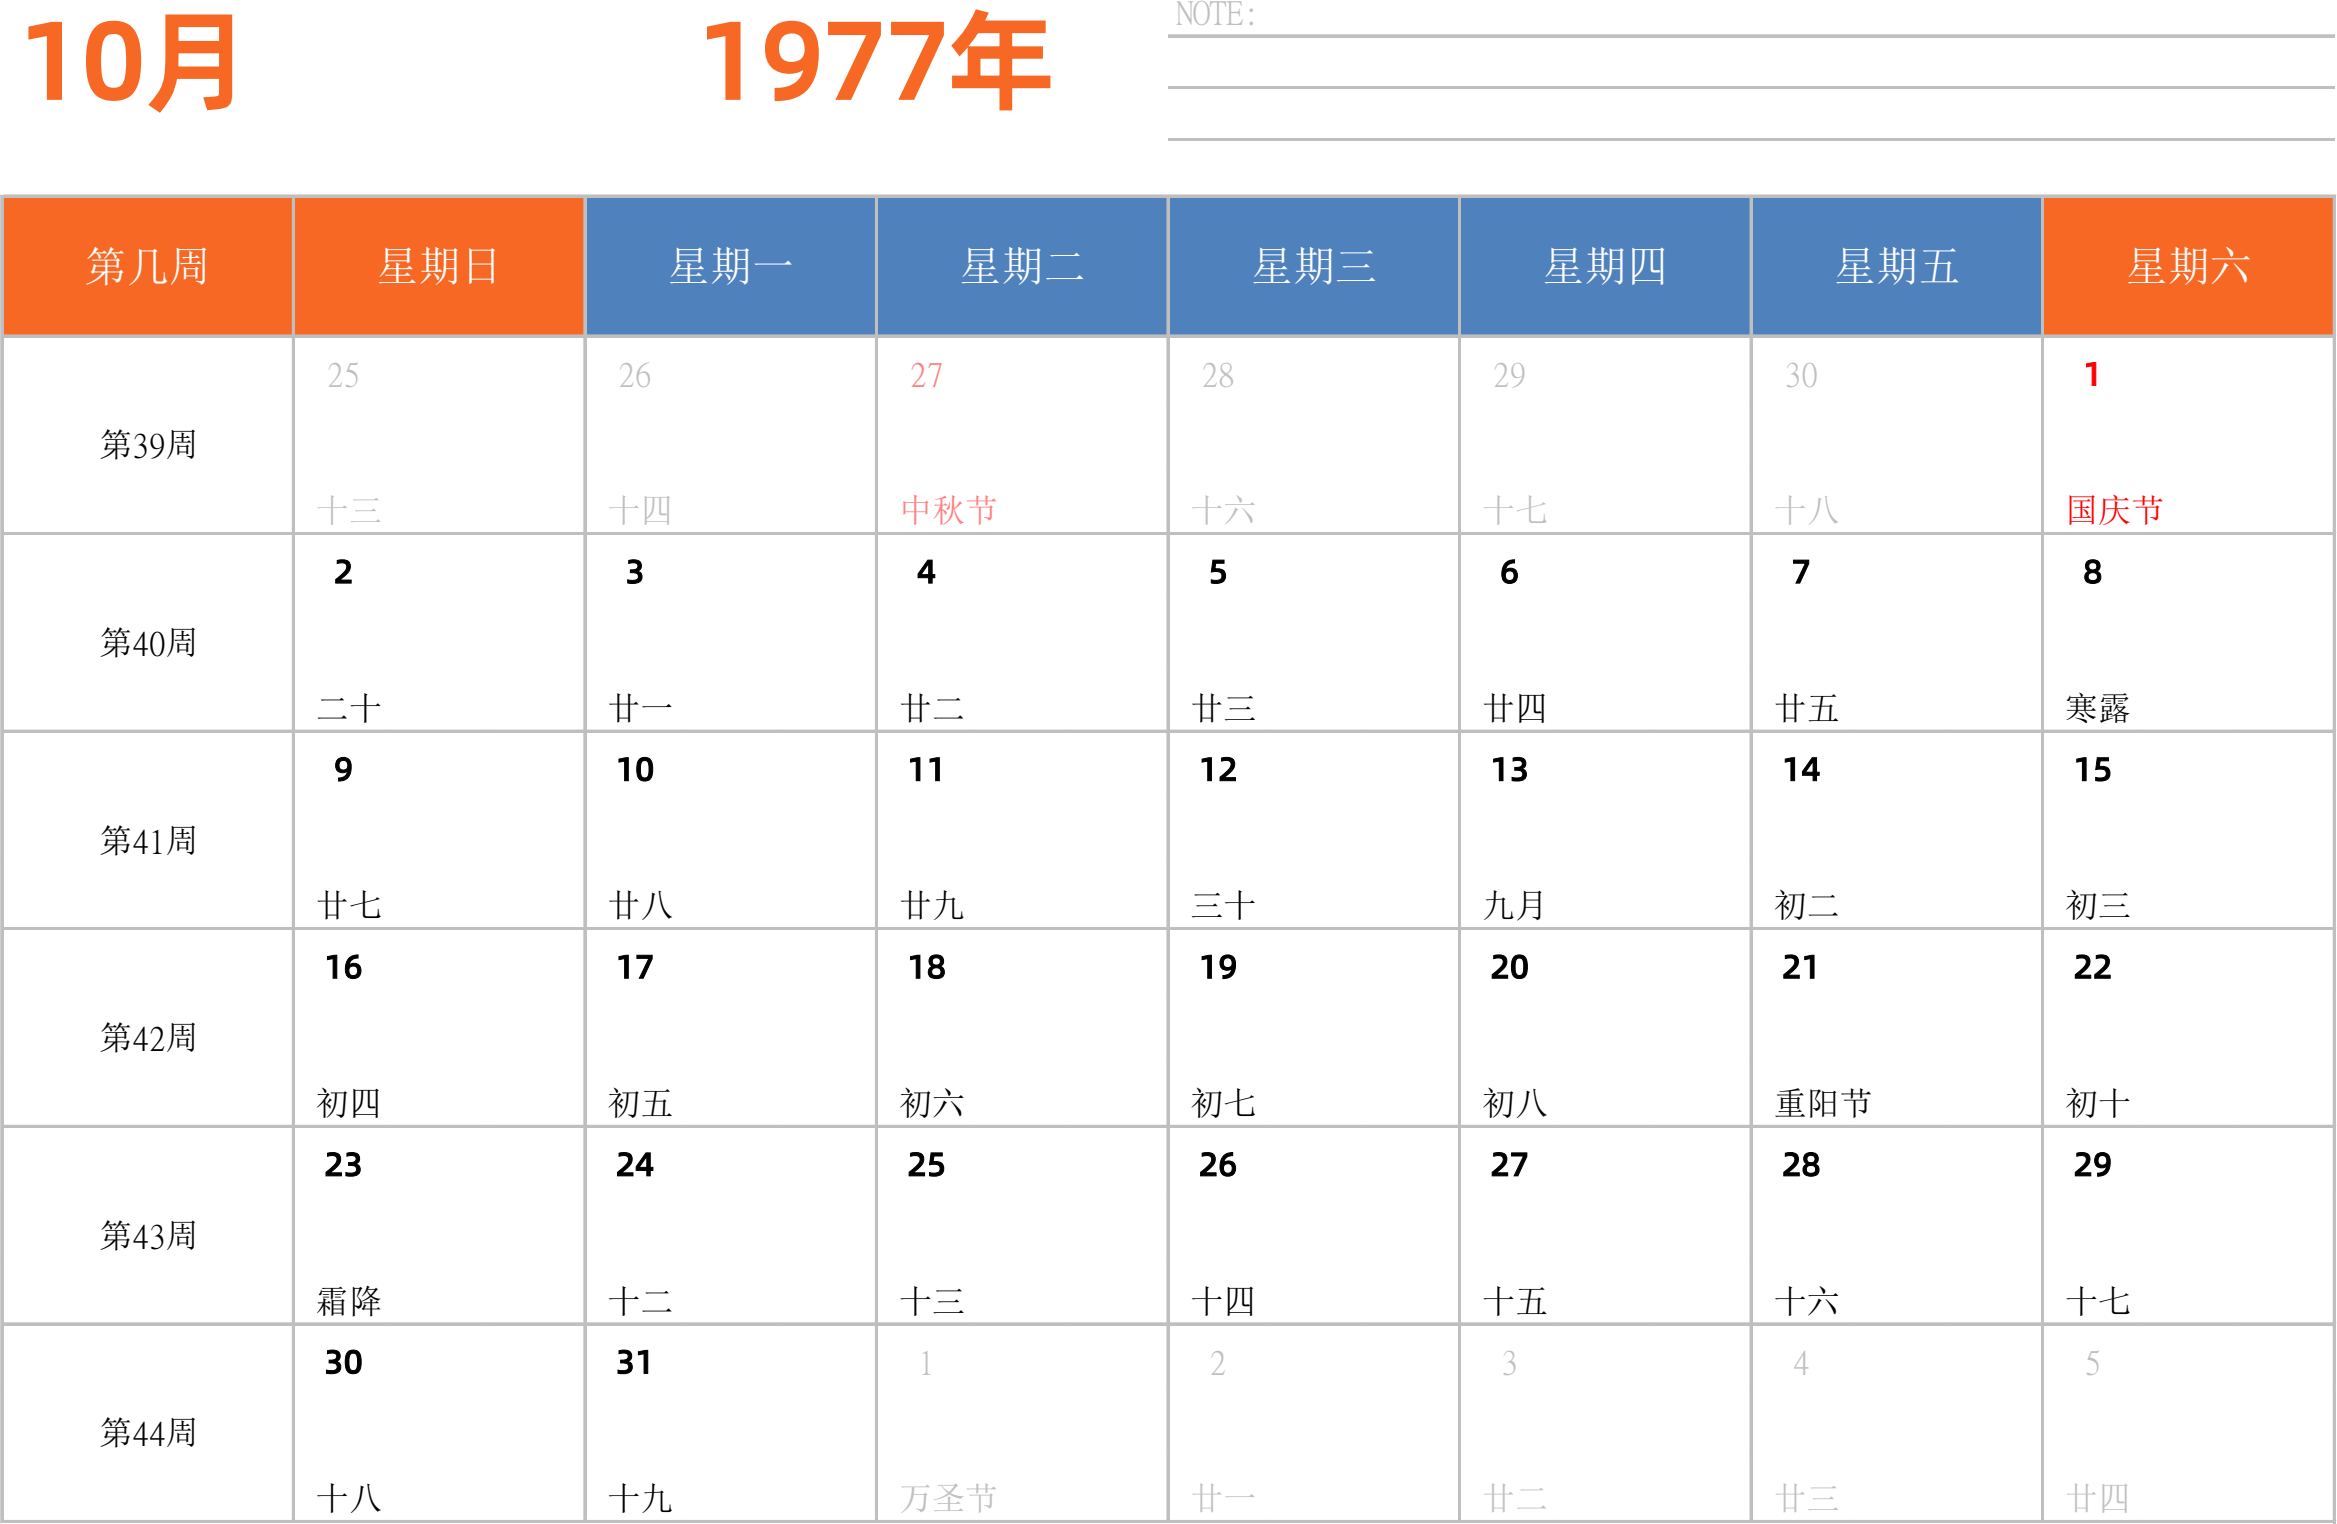Click the 第40周 week label
2337x1524 pixels.
(148, 643)
